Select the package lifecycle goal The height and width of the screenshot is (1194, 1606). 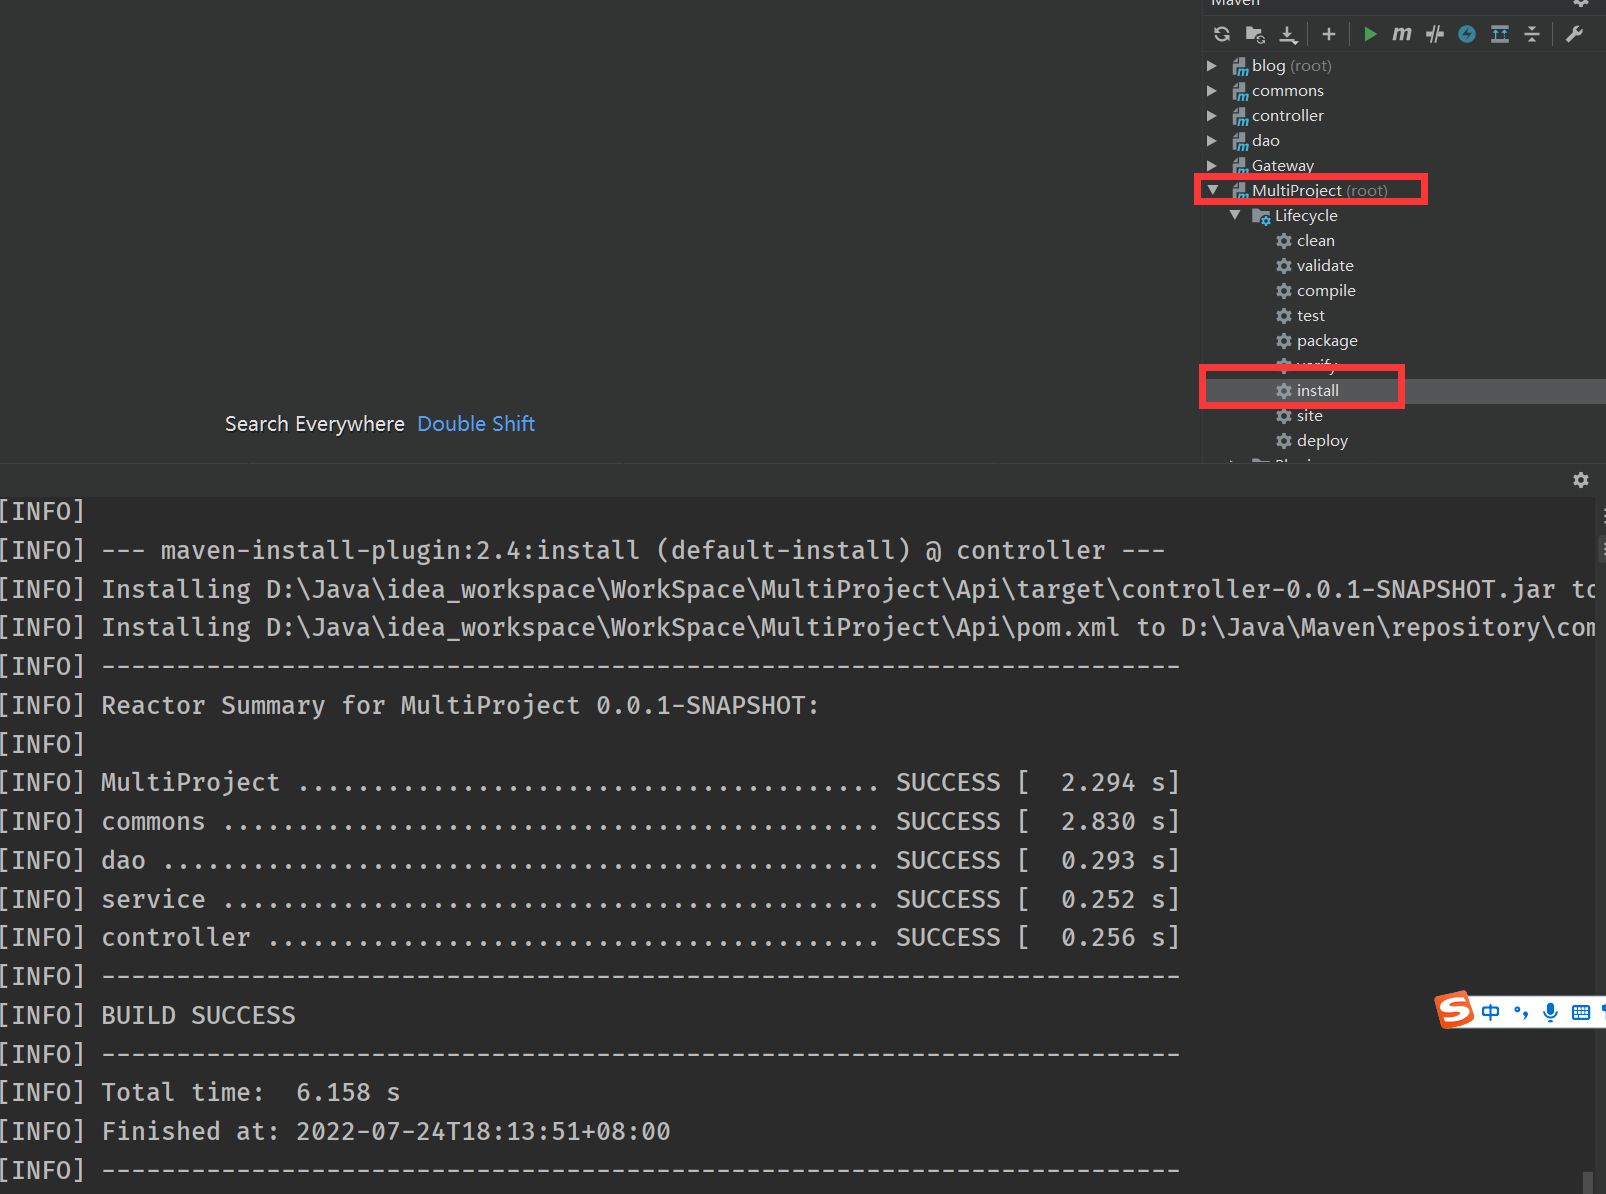pos(1326,341)
